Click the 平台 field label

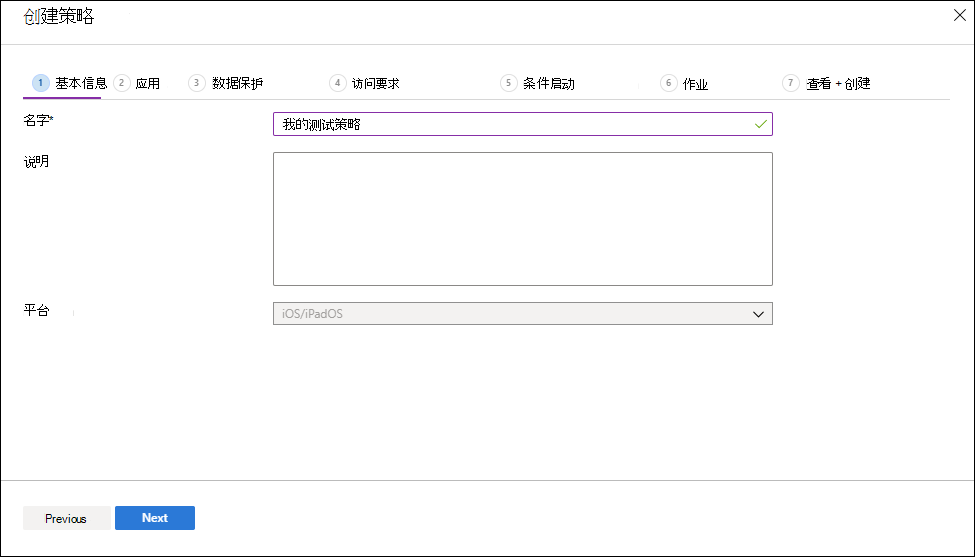pos(36,310)
